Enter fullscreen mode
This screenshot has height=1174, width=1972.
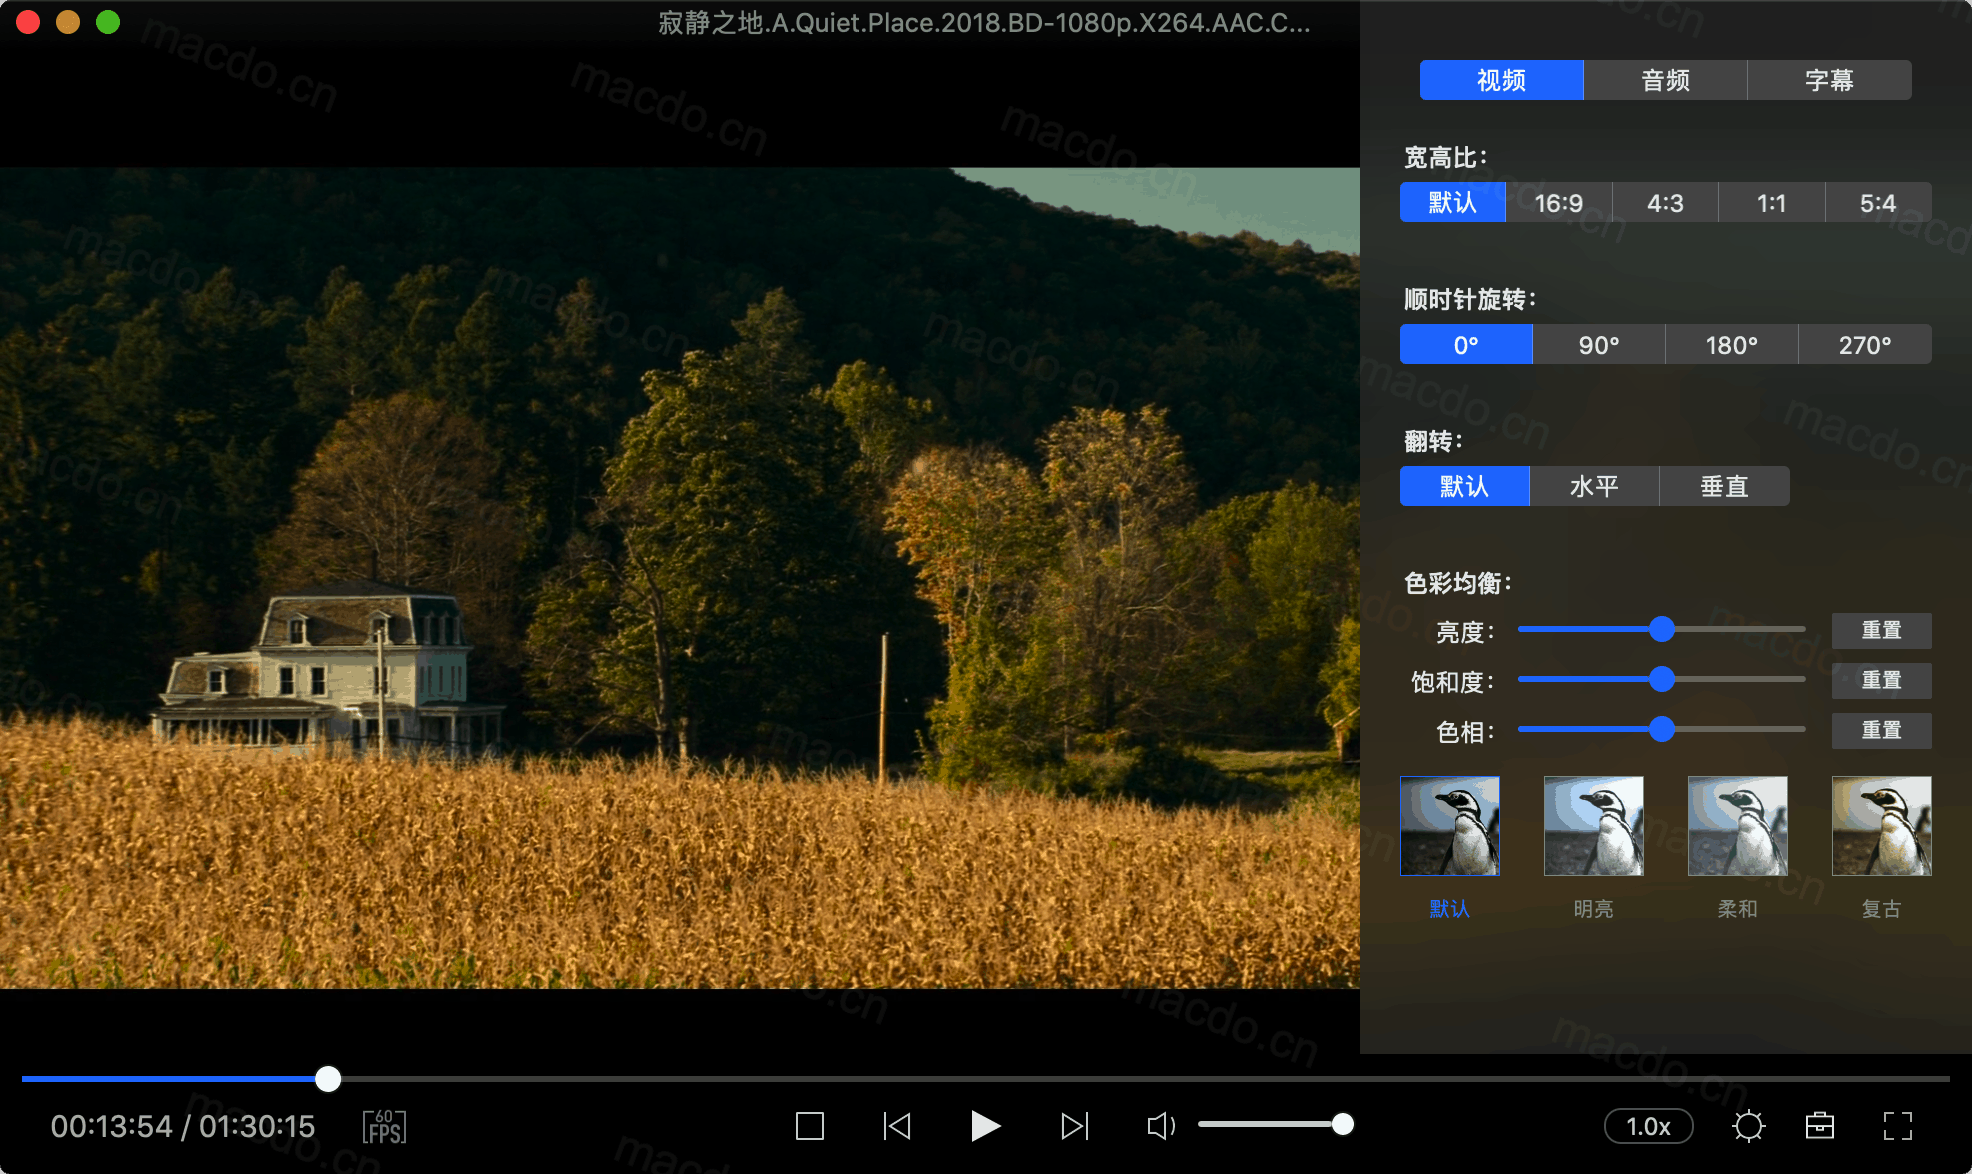point(1897,1126)
